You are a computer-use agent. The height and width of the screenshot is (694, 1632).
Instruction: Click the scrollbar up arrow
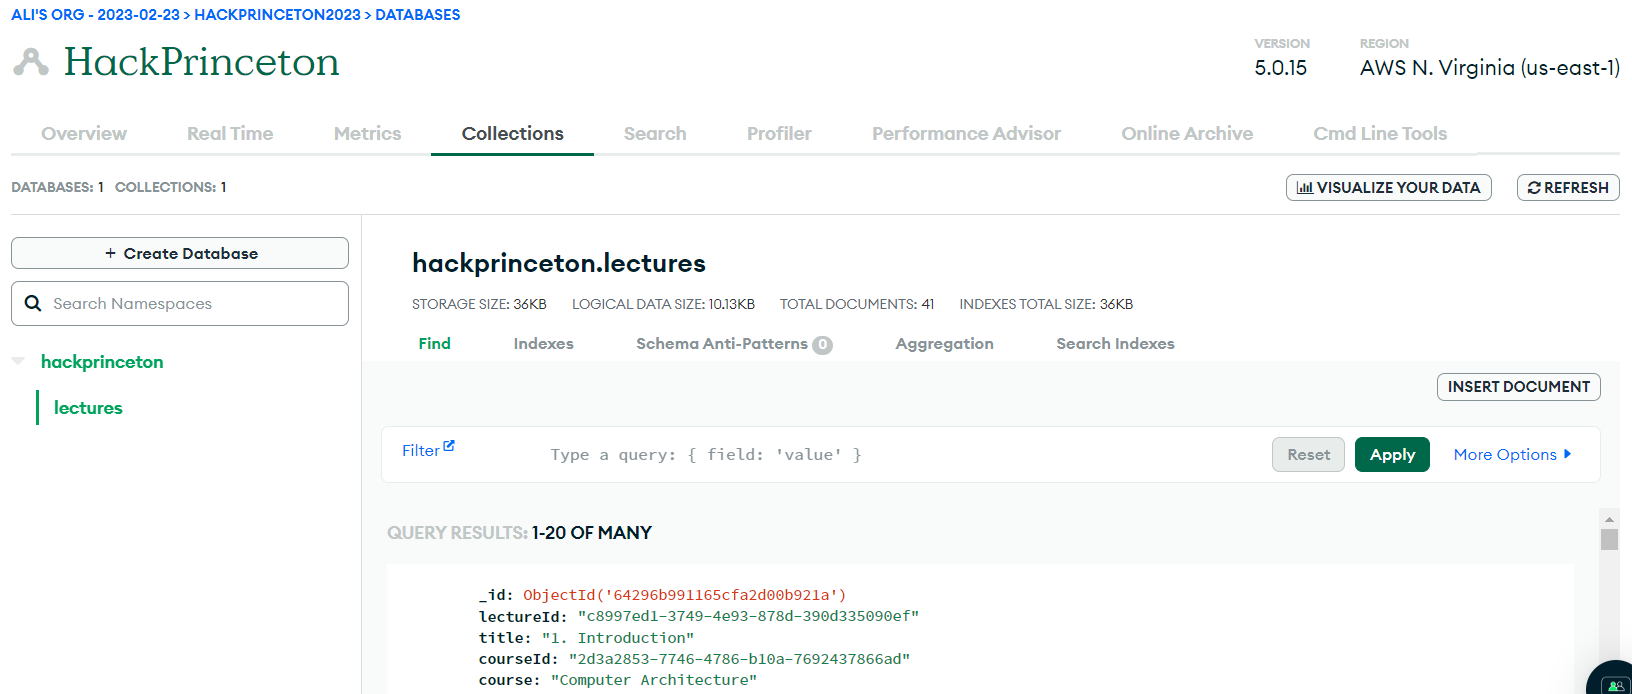pyautogui.click(x=1609, y=519)
